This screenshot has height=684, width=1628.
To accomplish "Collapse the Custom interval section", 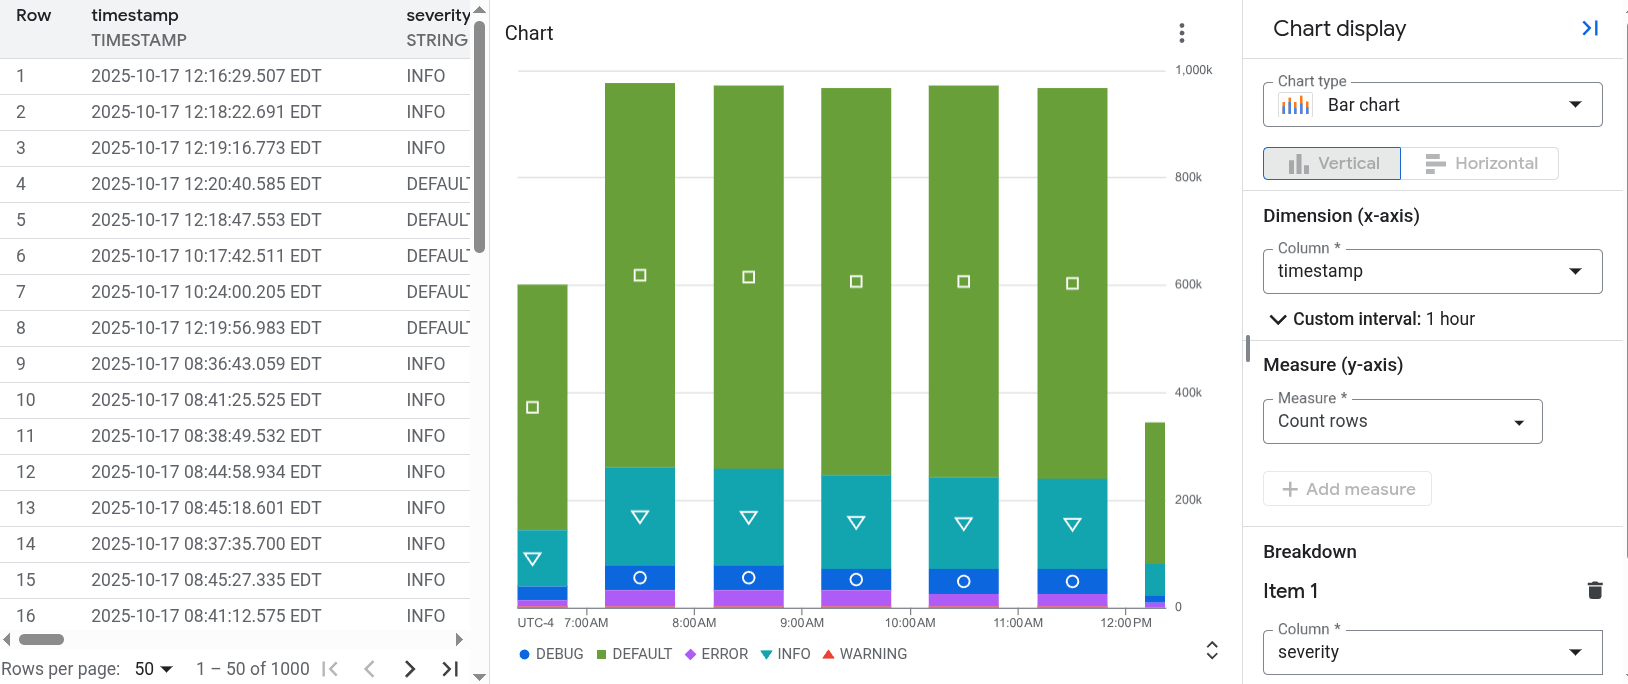I will 1278,319.
